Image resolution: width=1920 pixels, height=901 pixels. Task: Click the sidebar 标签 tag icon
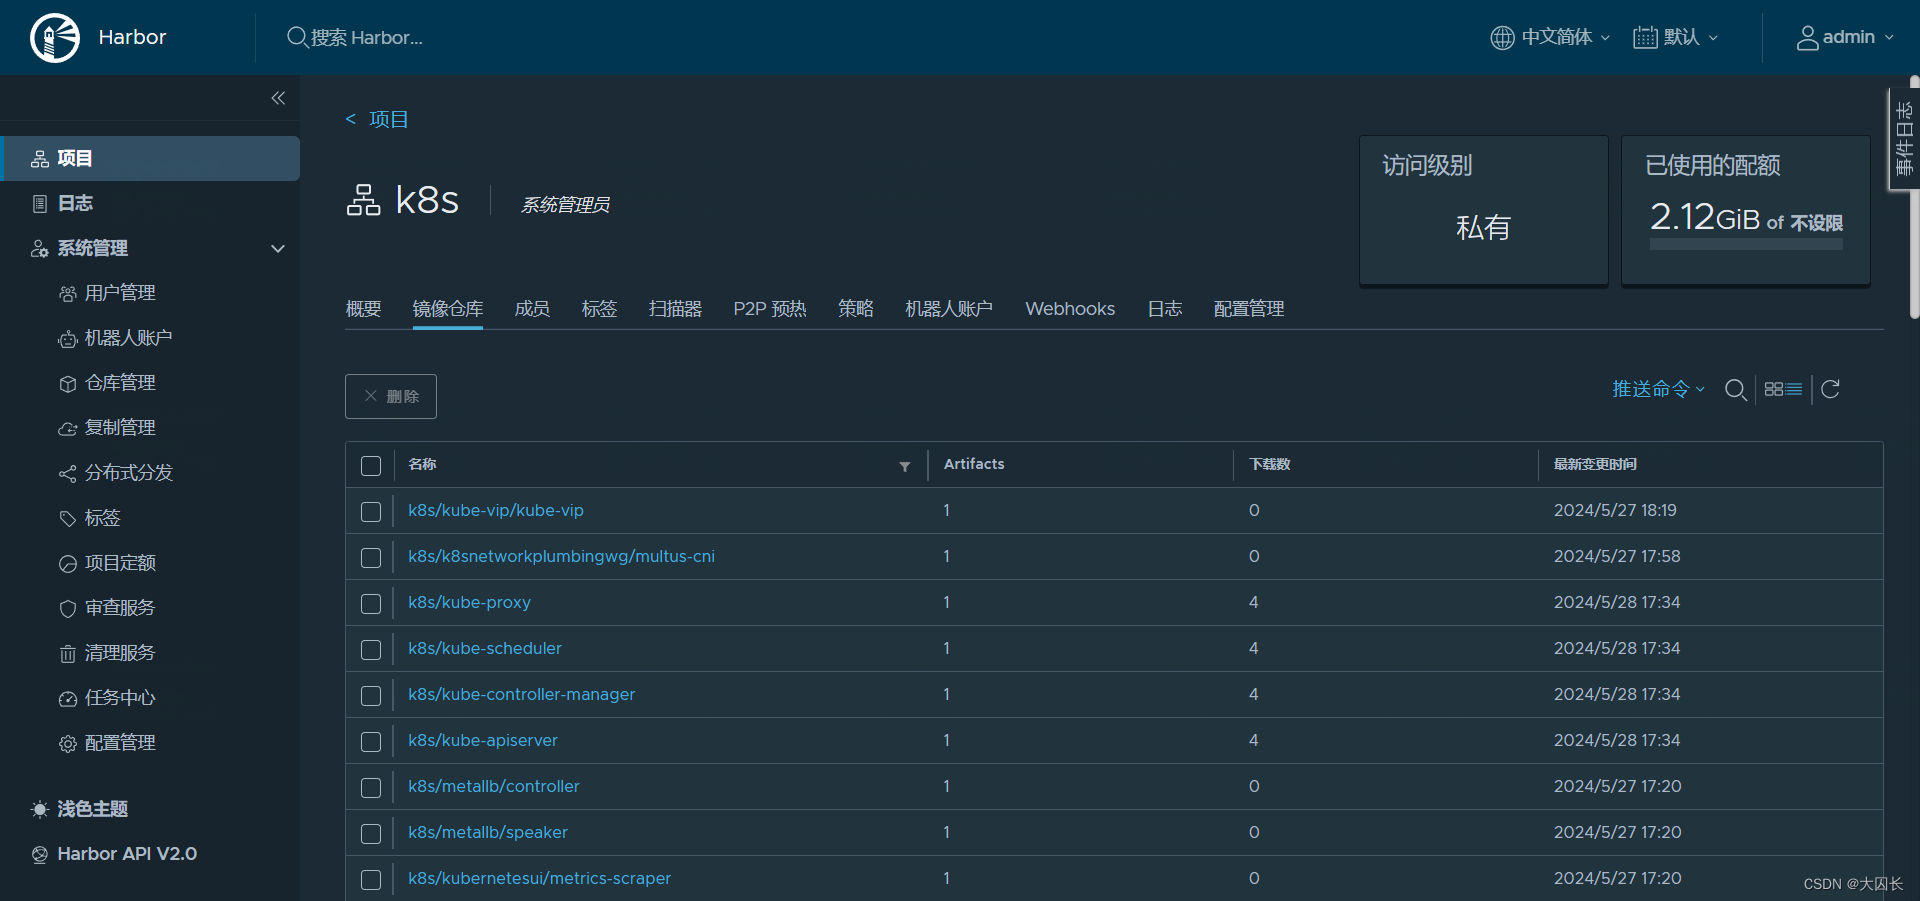click(68, 519)
